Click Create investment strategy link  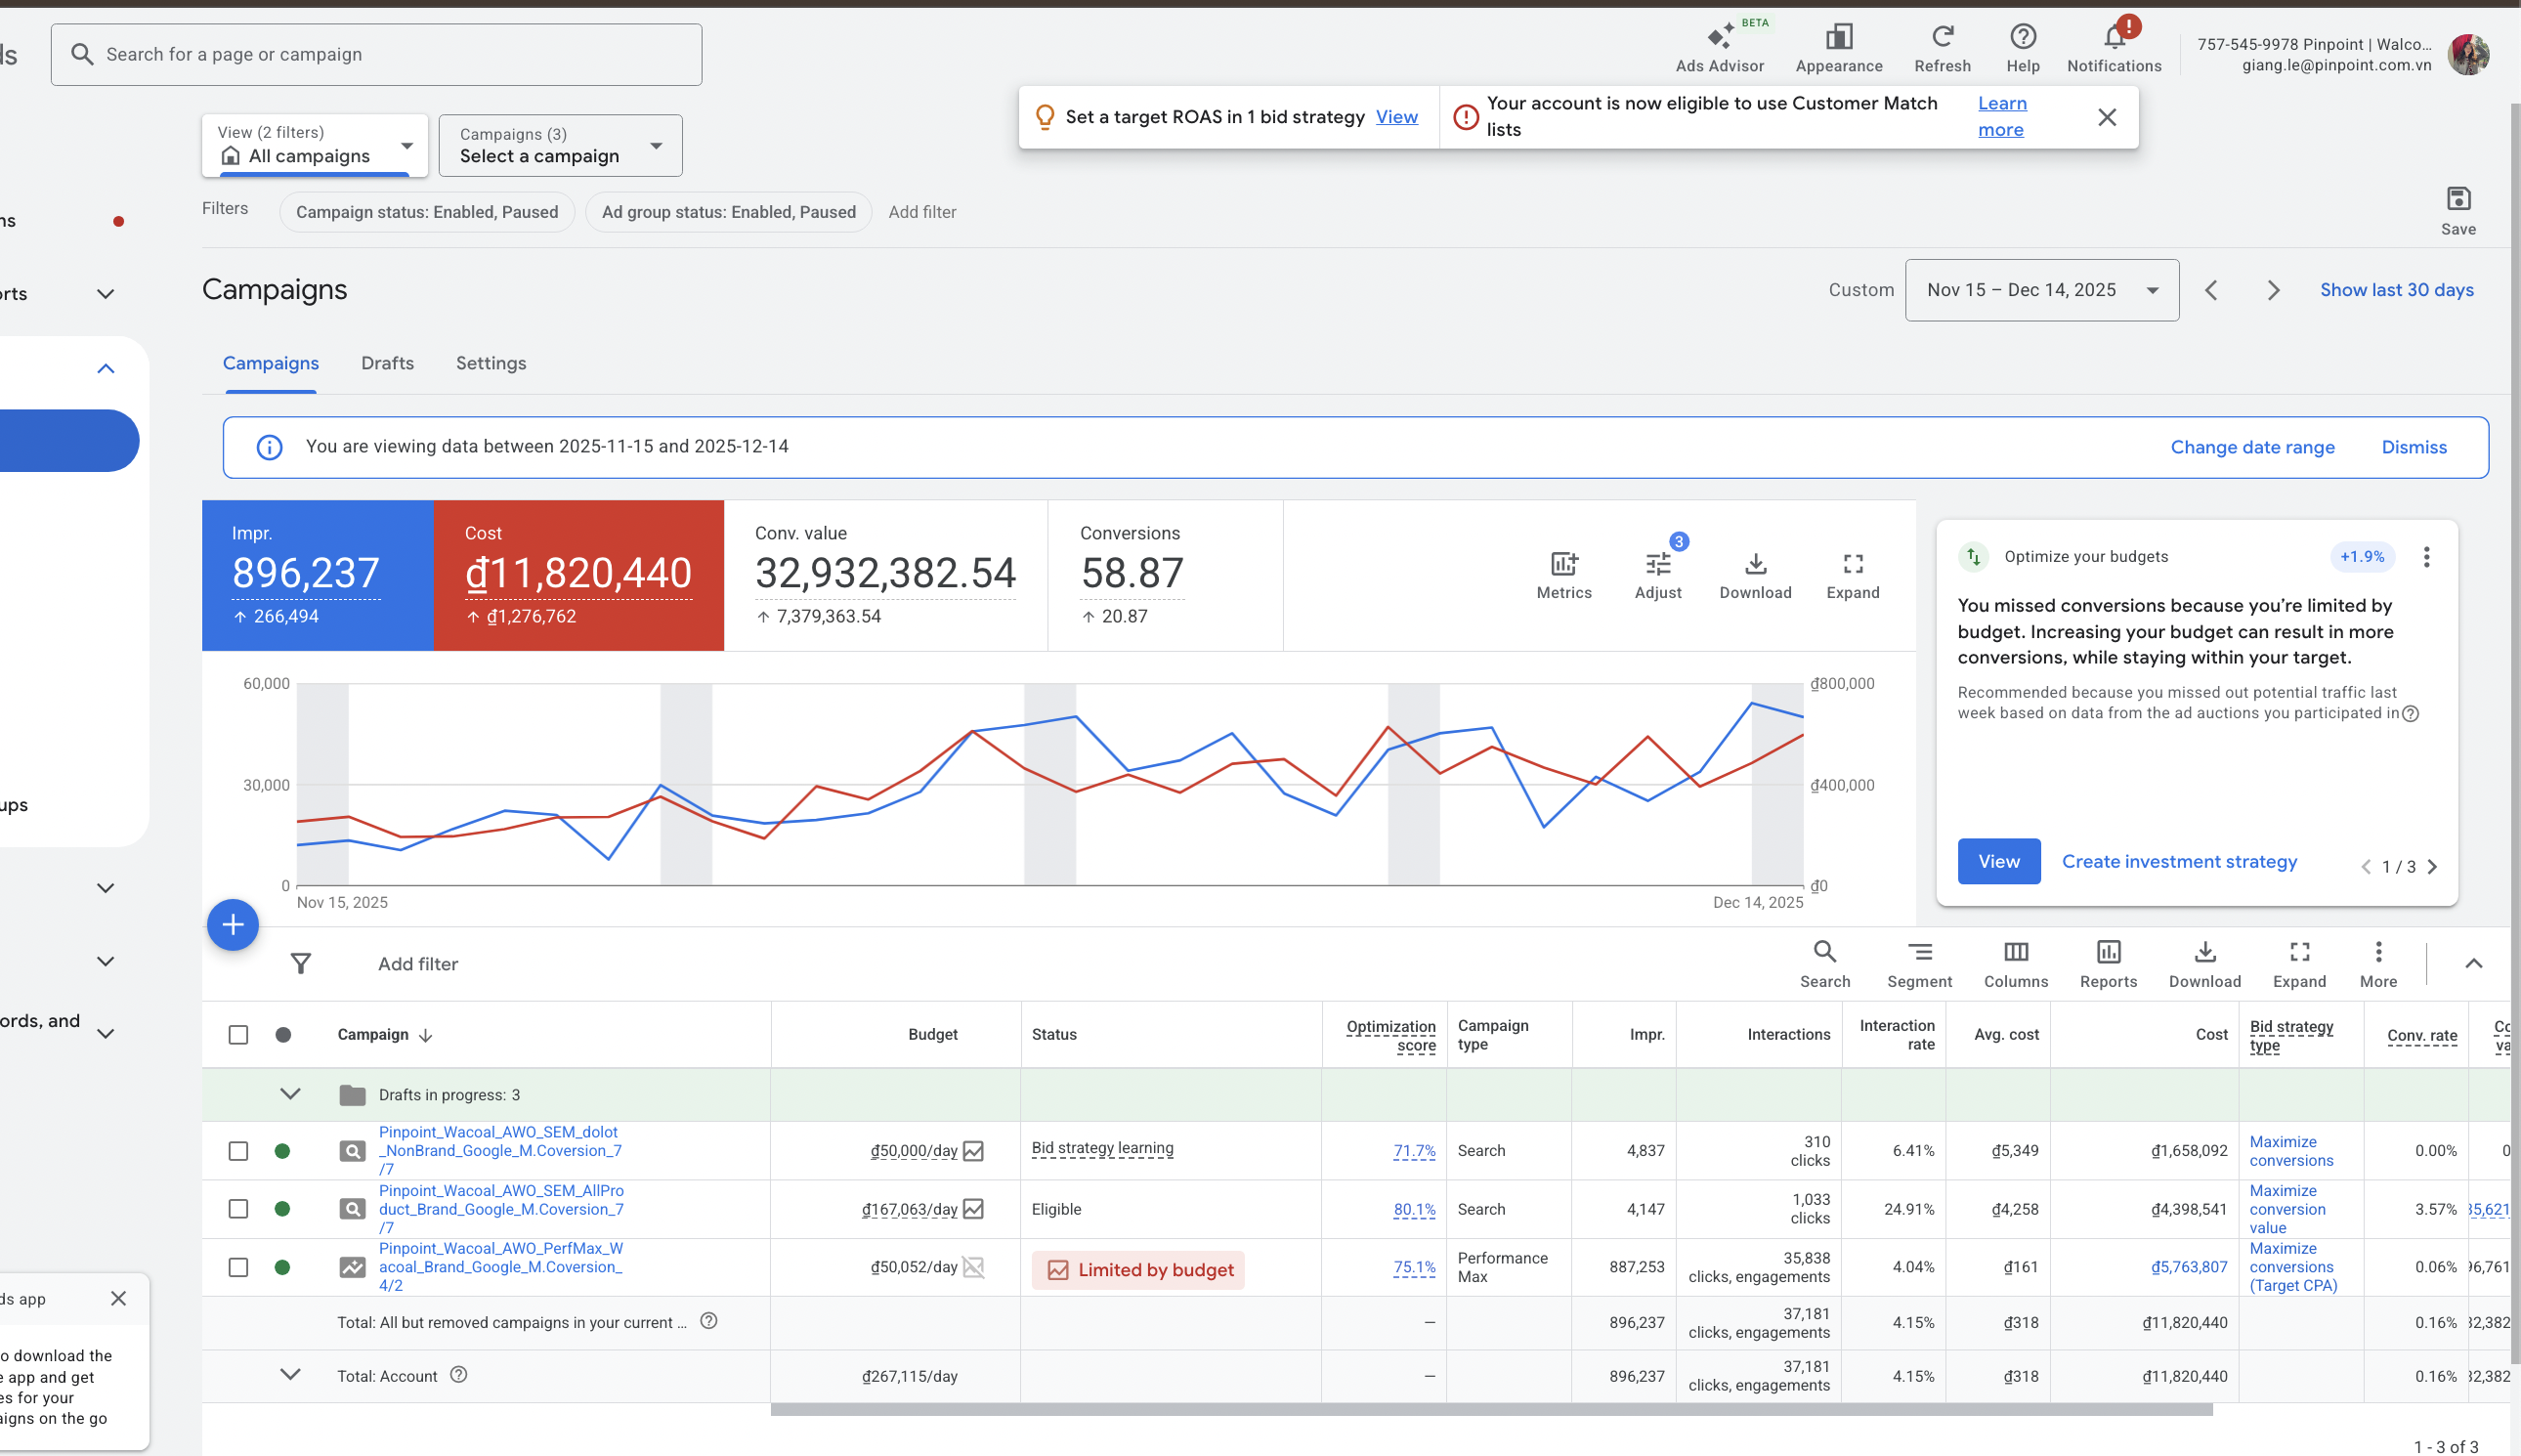[2178, 862]
